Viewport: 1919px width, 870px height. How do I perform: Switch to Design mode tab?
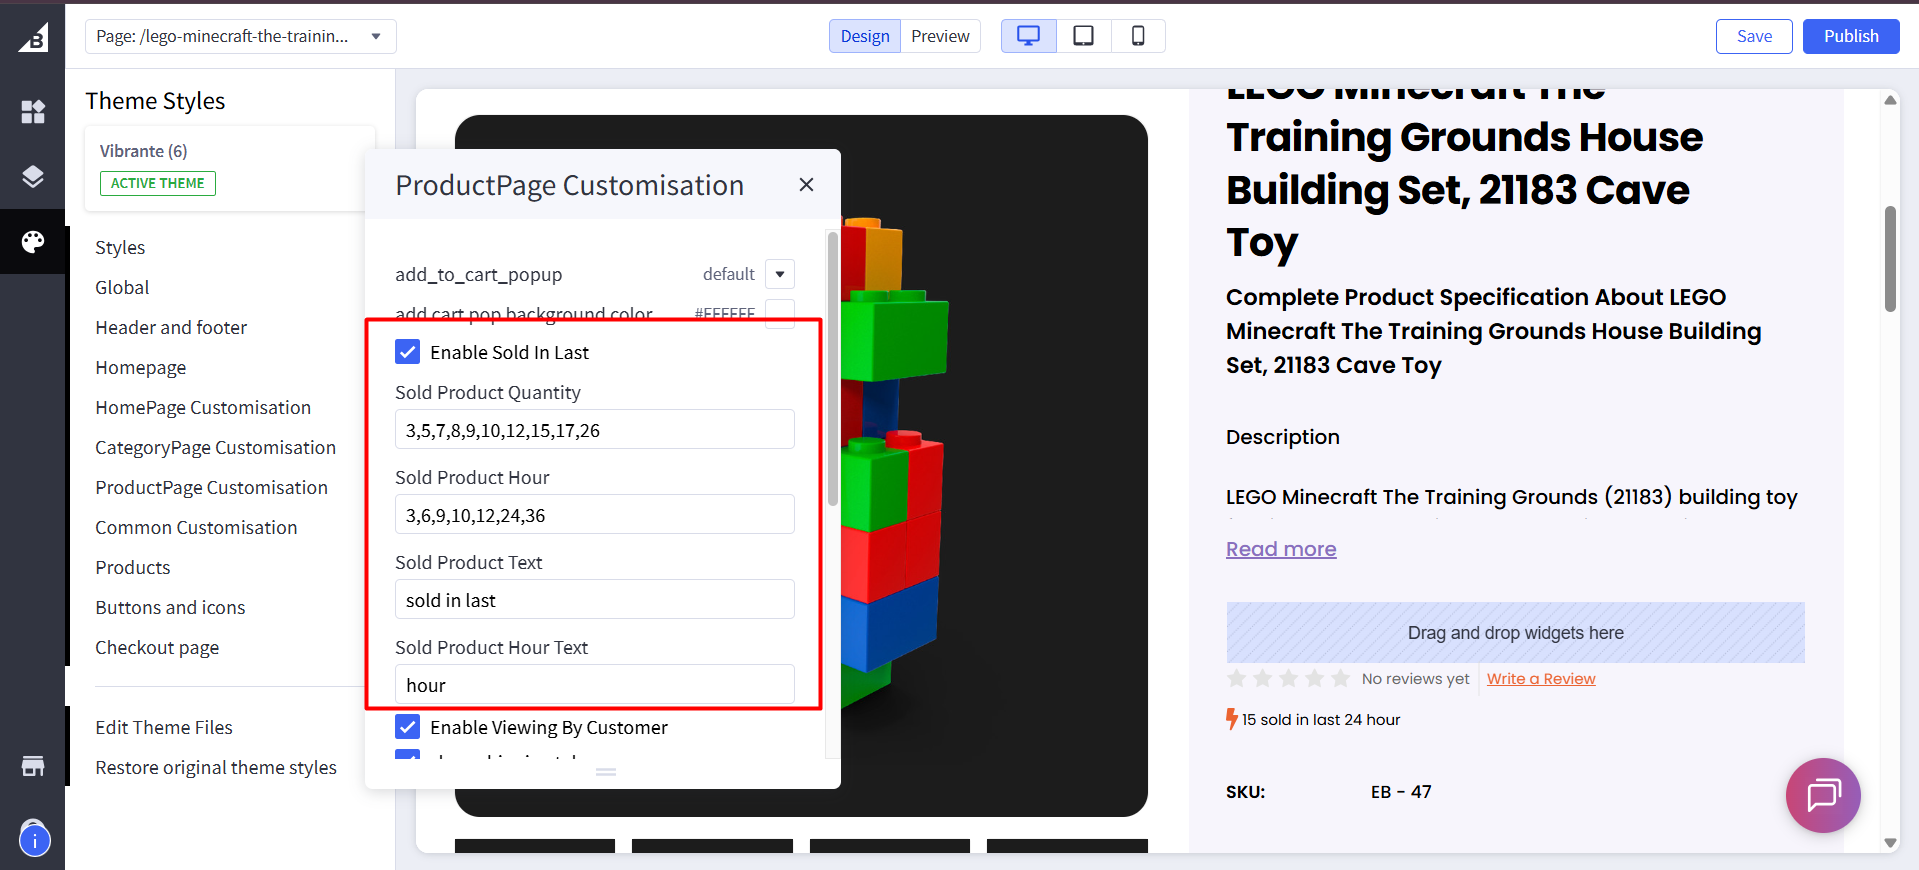click(865, 36)
